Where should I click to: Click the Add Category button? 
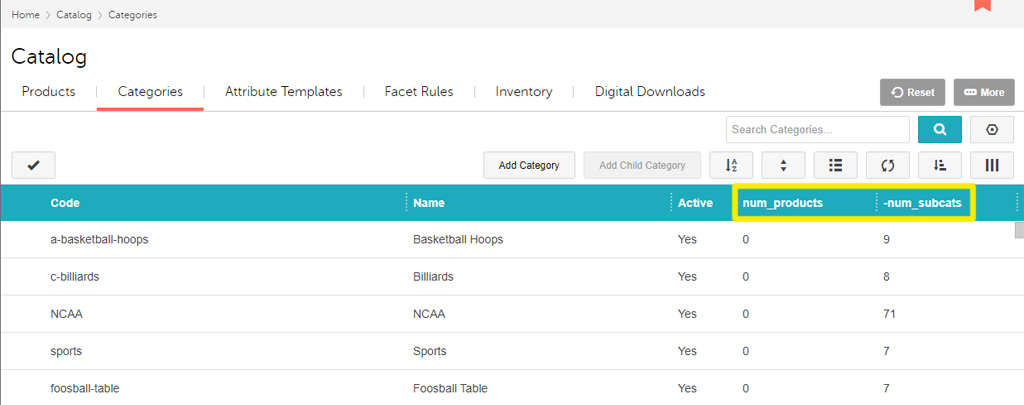click(x=529, y=165)
